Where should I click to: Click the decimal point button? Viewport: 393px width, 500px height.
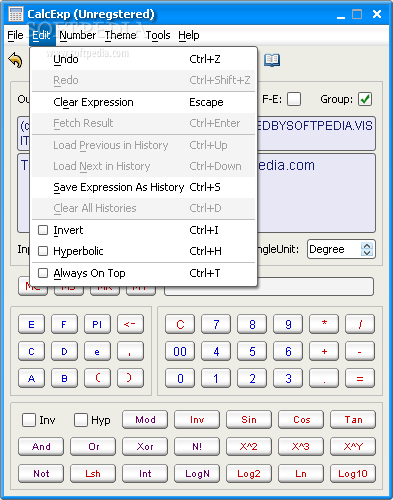coord(324,378)
